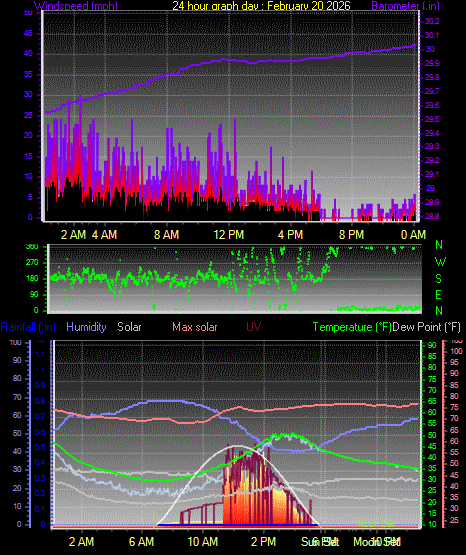466x555 pixels.
Task: Click the '0.8' rainfall axis value
Action: click(40, 401)
